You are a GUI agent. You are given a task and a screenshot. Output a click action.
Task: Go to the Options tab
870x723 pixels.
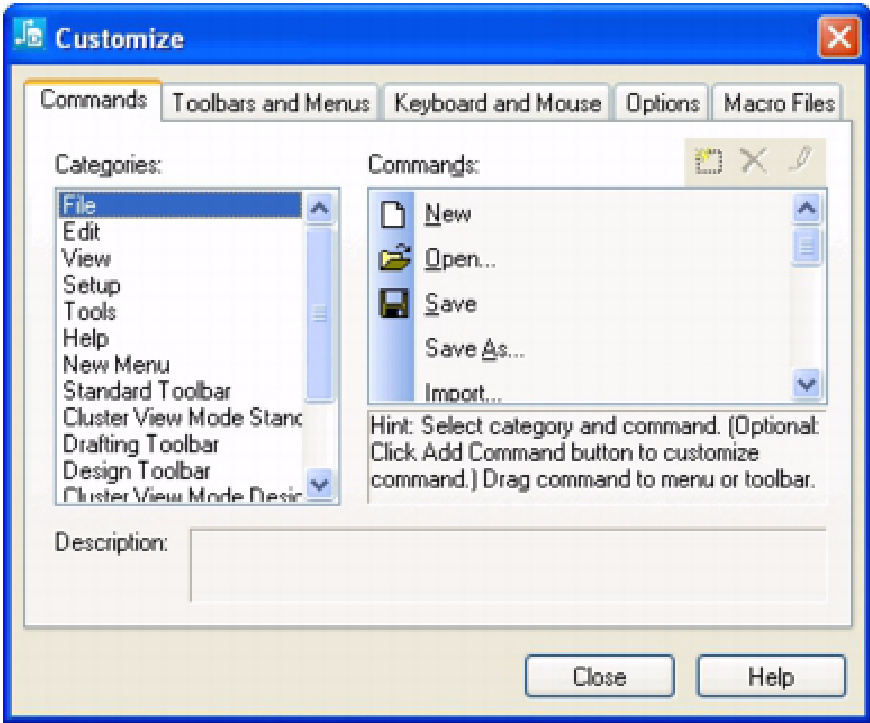(x=662, y=103)
